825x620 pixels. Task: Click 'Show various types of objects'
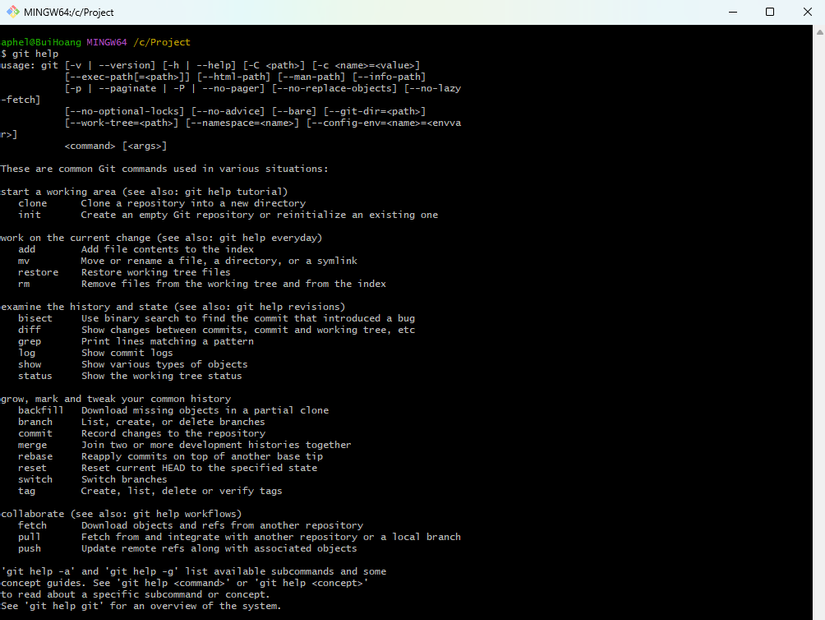(164, 365)
